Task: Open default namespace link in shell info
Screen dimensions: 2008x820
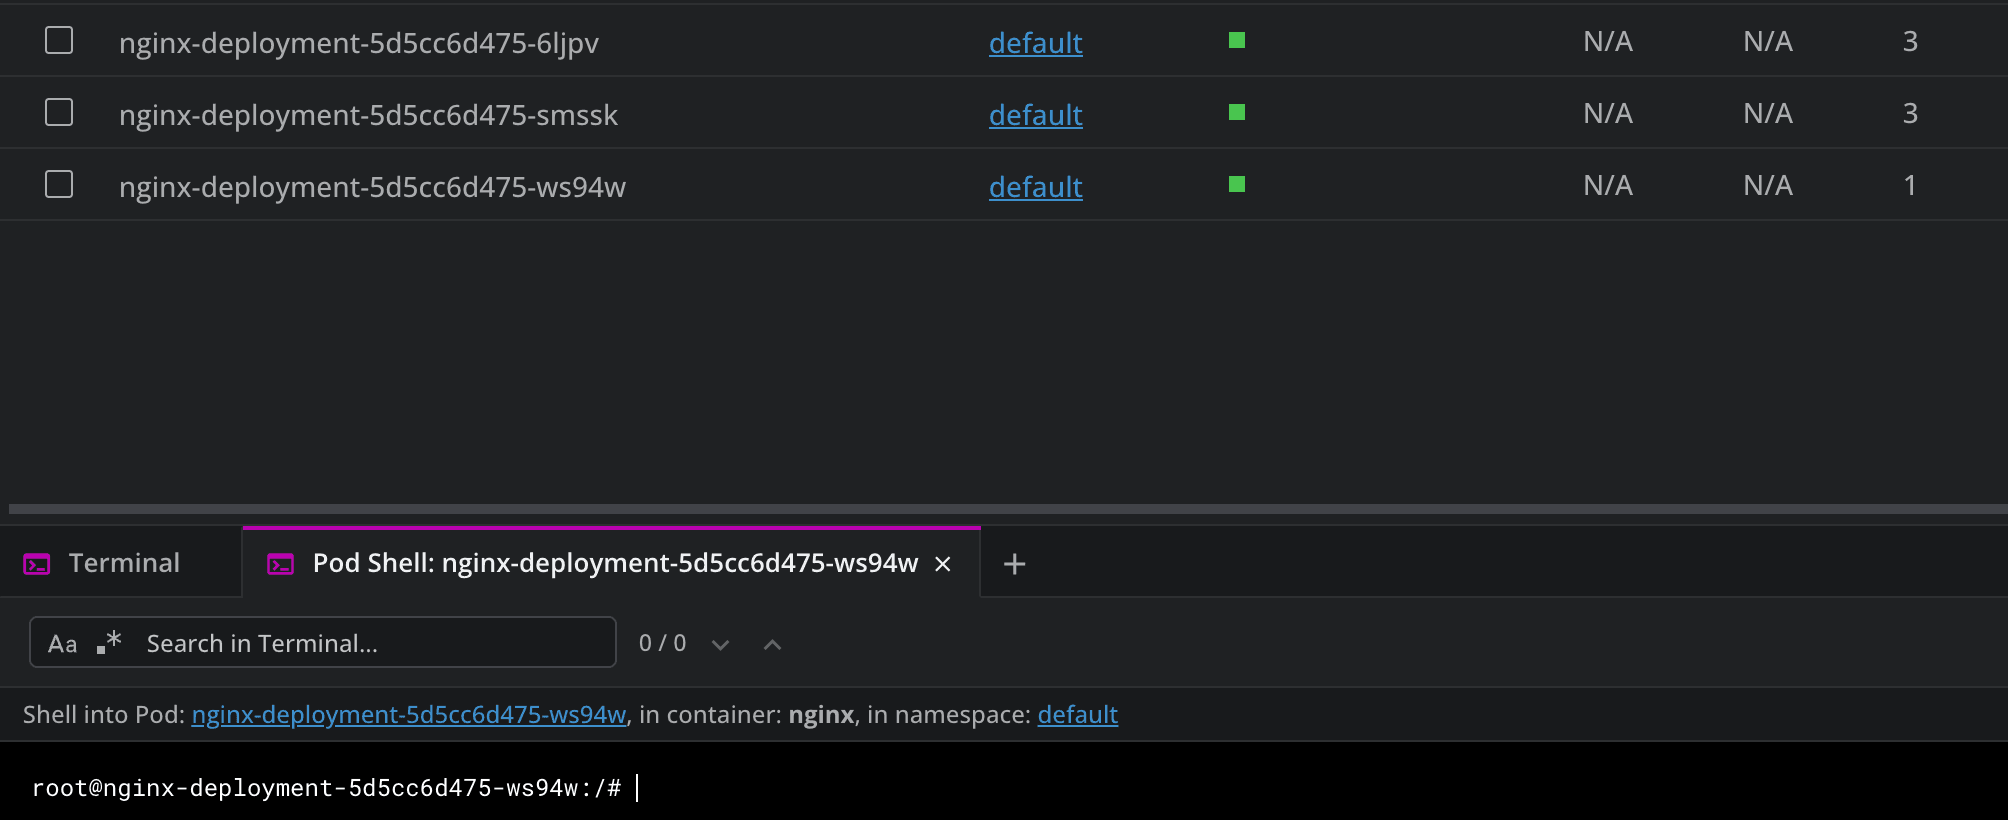Action: click(1077, 714)
